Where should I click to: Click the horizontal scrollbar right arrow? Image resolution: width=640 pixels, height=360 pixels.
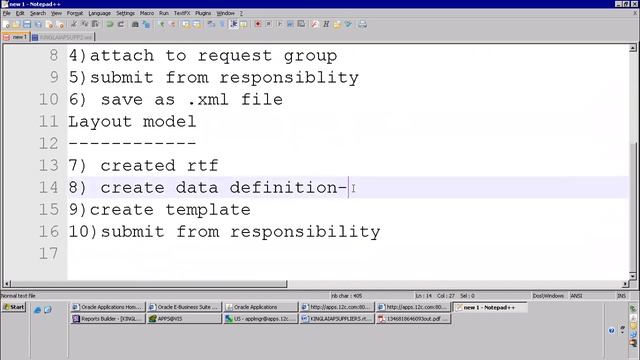(626, 284)
